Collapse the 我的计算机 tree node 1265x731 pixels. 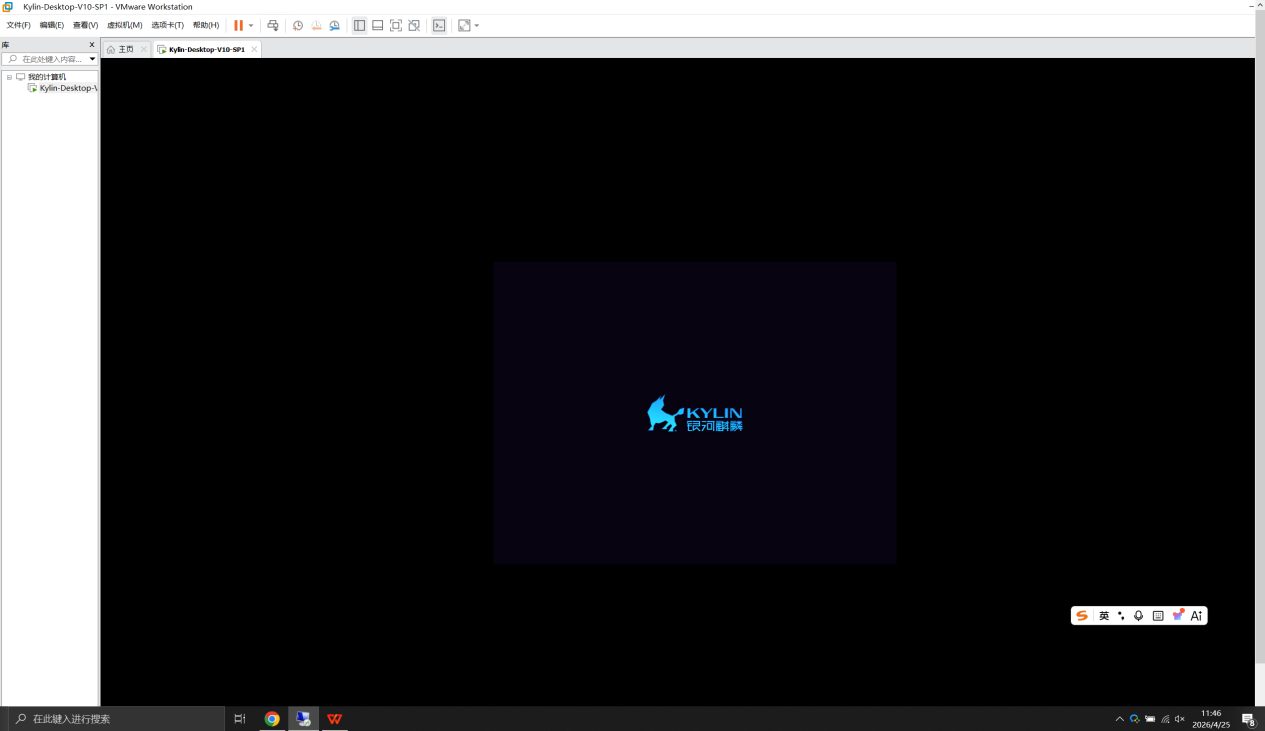[9, 77]
